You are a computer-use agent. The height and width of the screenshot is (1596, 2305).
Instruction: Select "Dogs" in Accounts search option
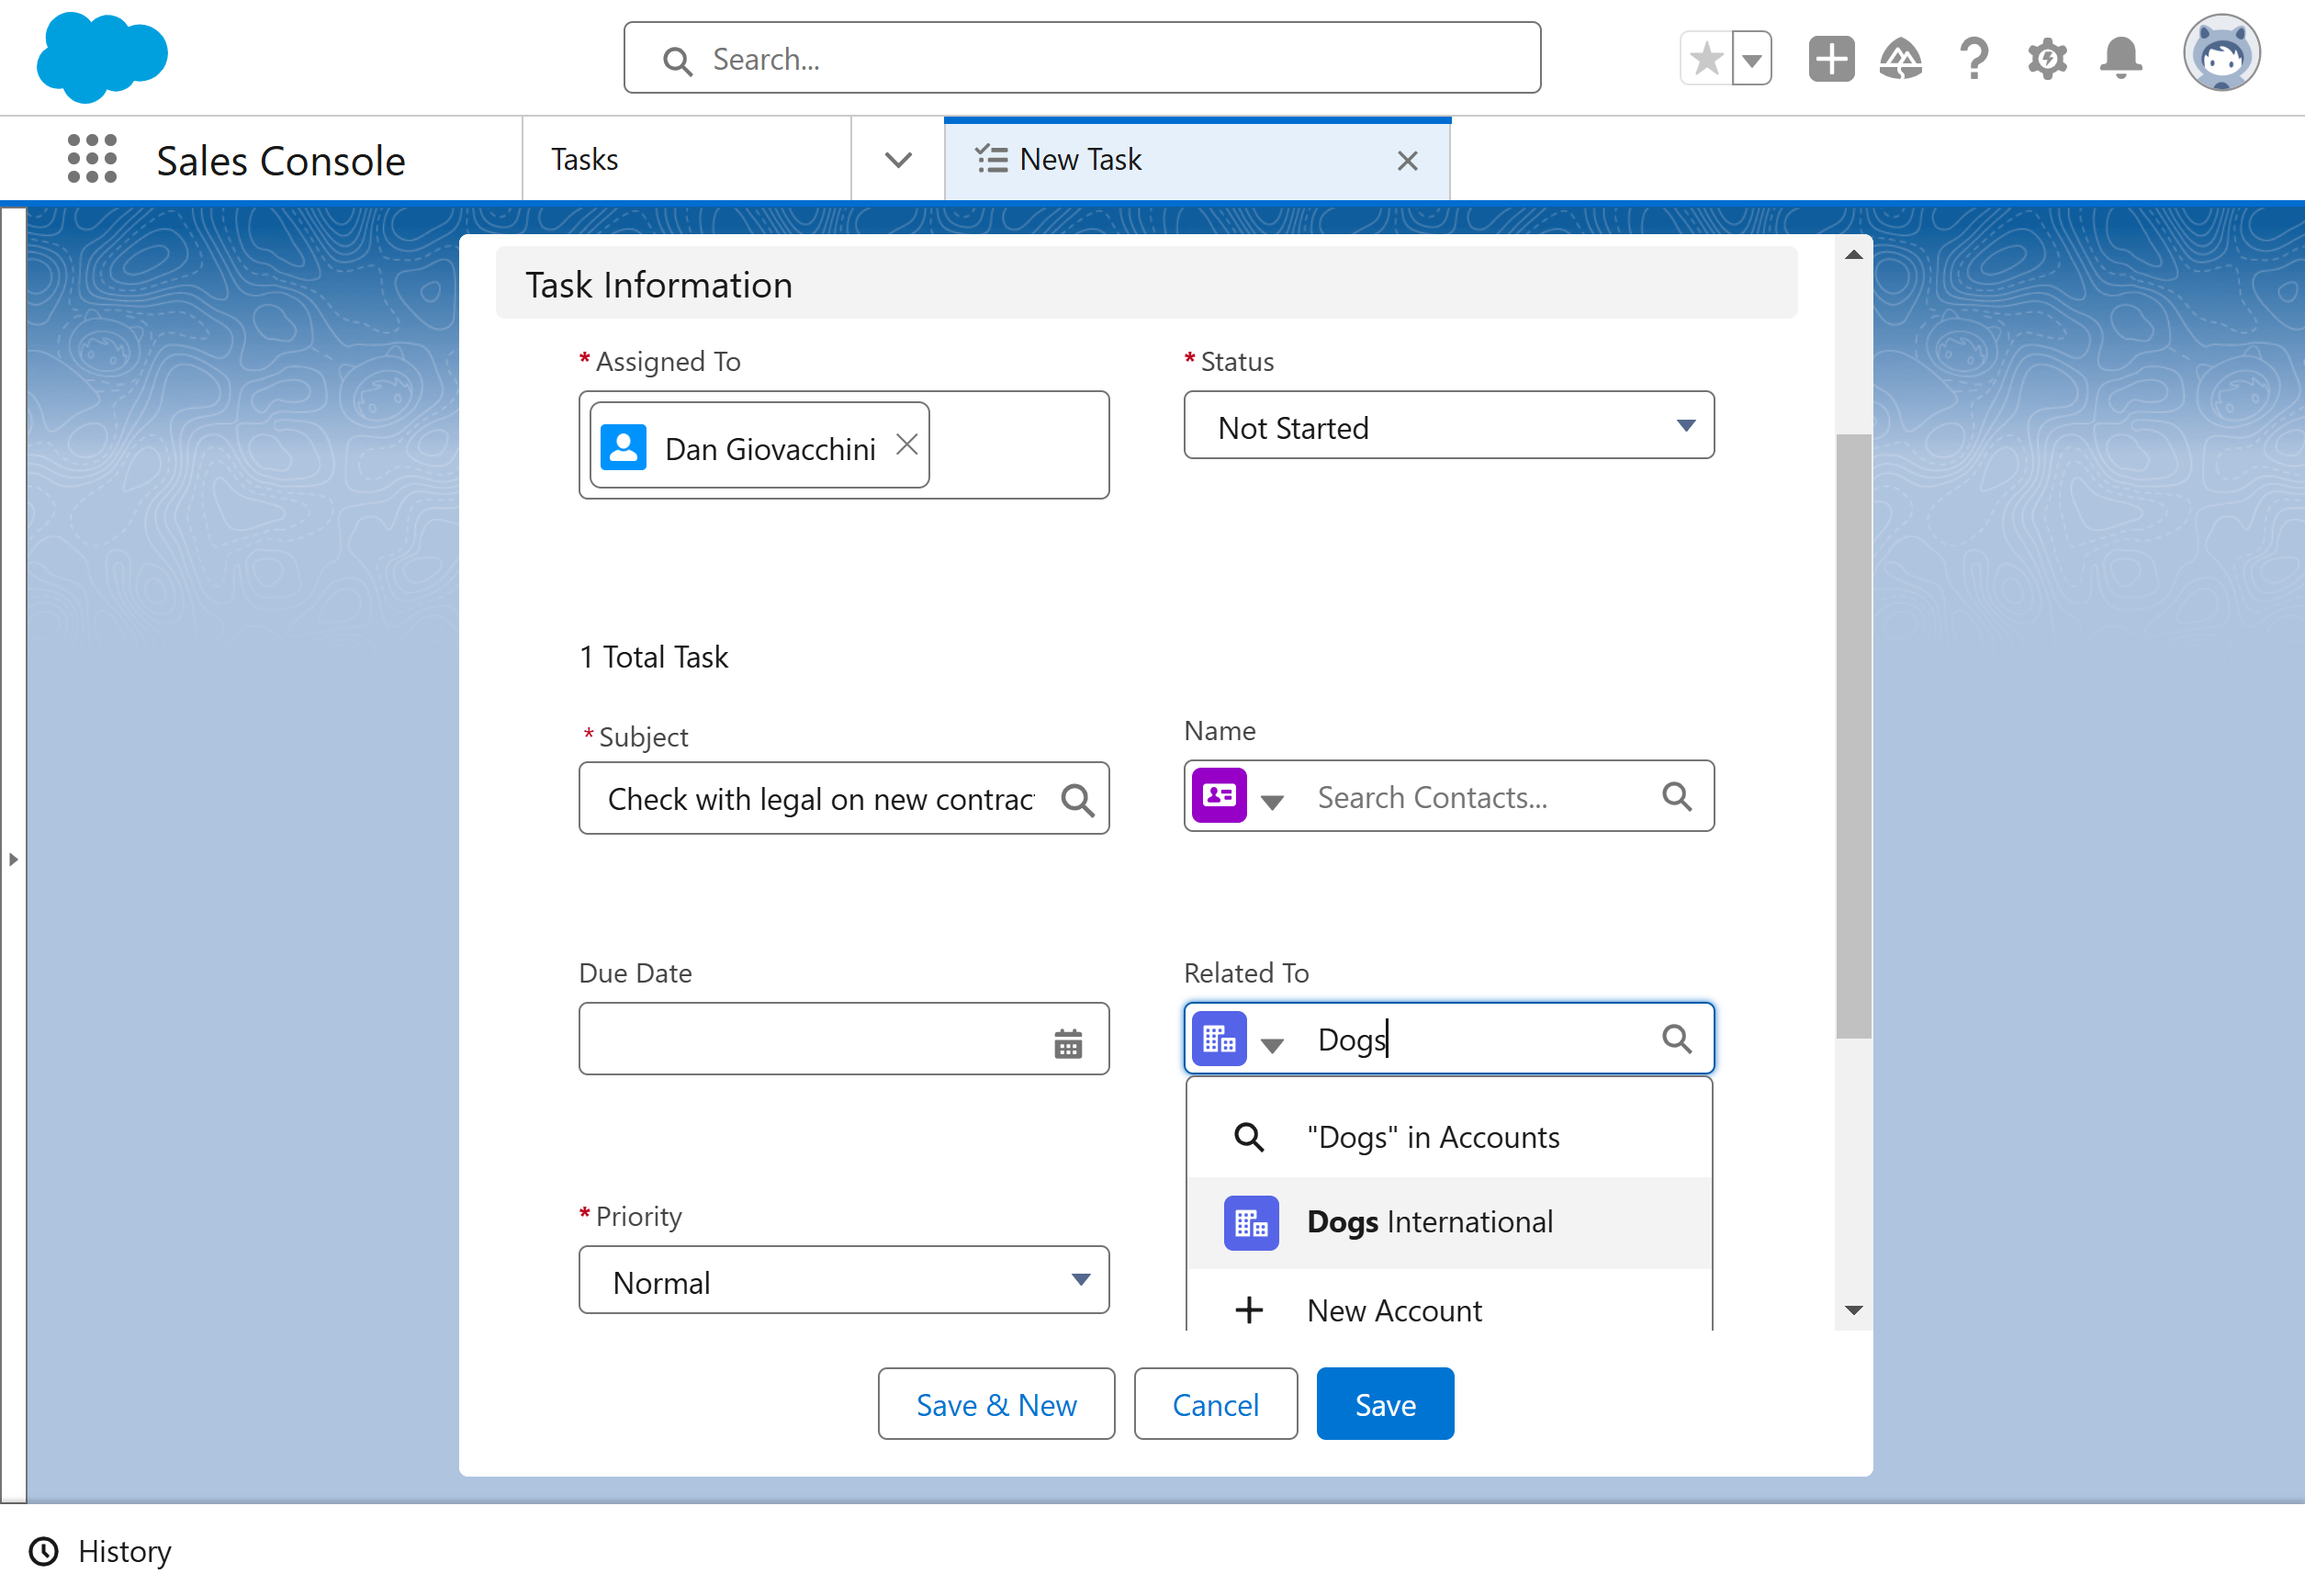tap(1448, 1137)
